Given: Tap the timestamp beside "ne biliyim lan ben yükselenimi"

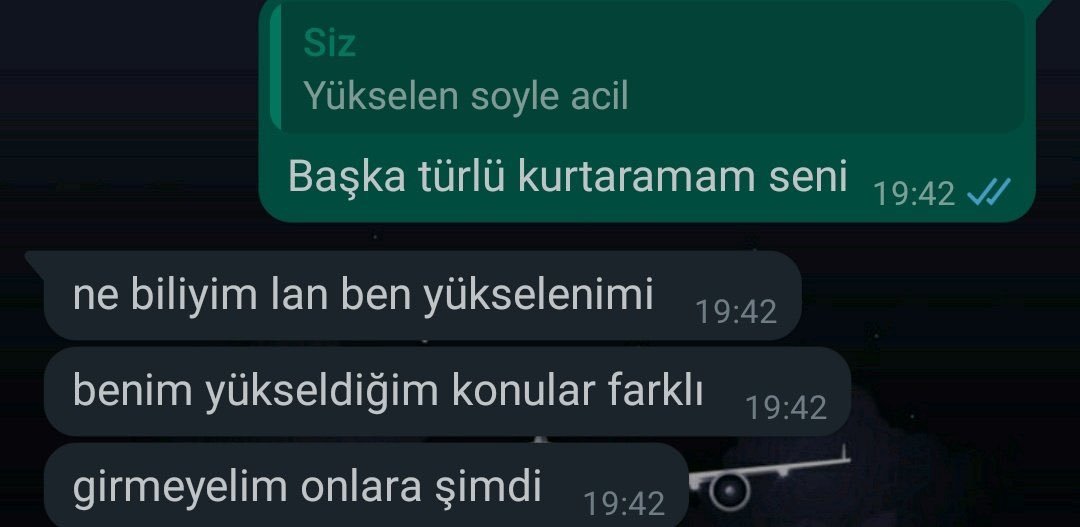Looking at the screenshot, I should pyautogui.click(x=736, y=311).
